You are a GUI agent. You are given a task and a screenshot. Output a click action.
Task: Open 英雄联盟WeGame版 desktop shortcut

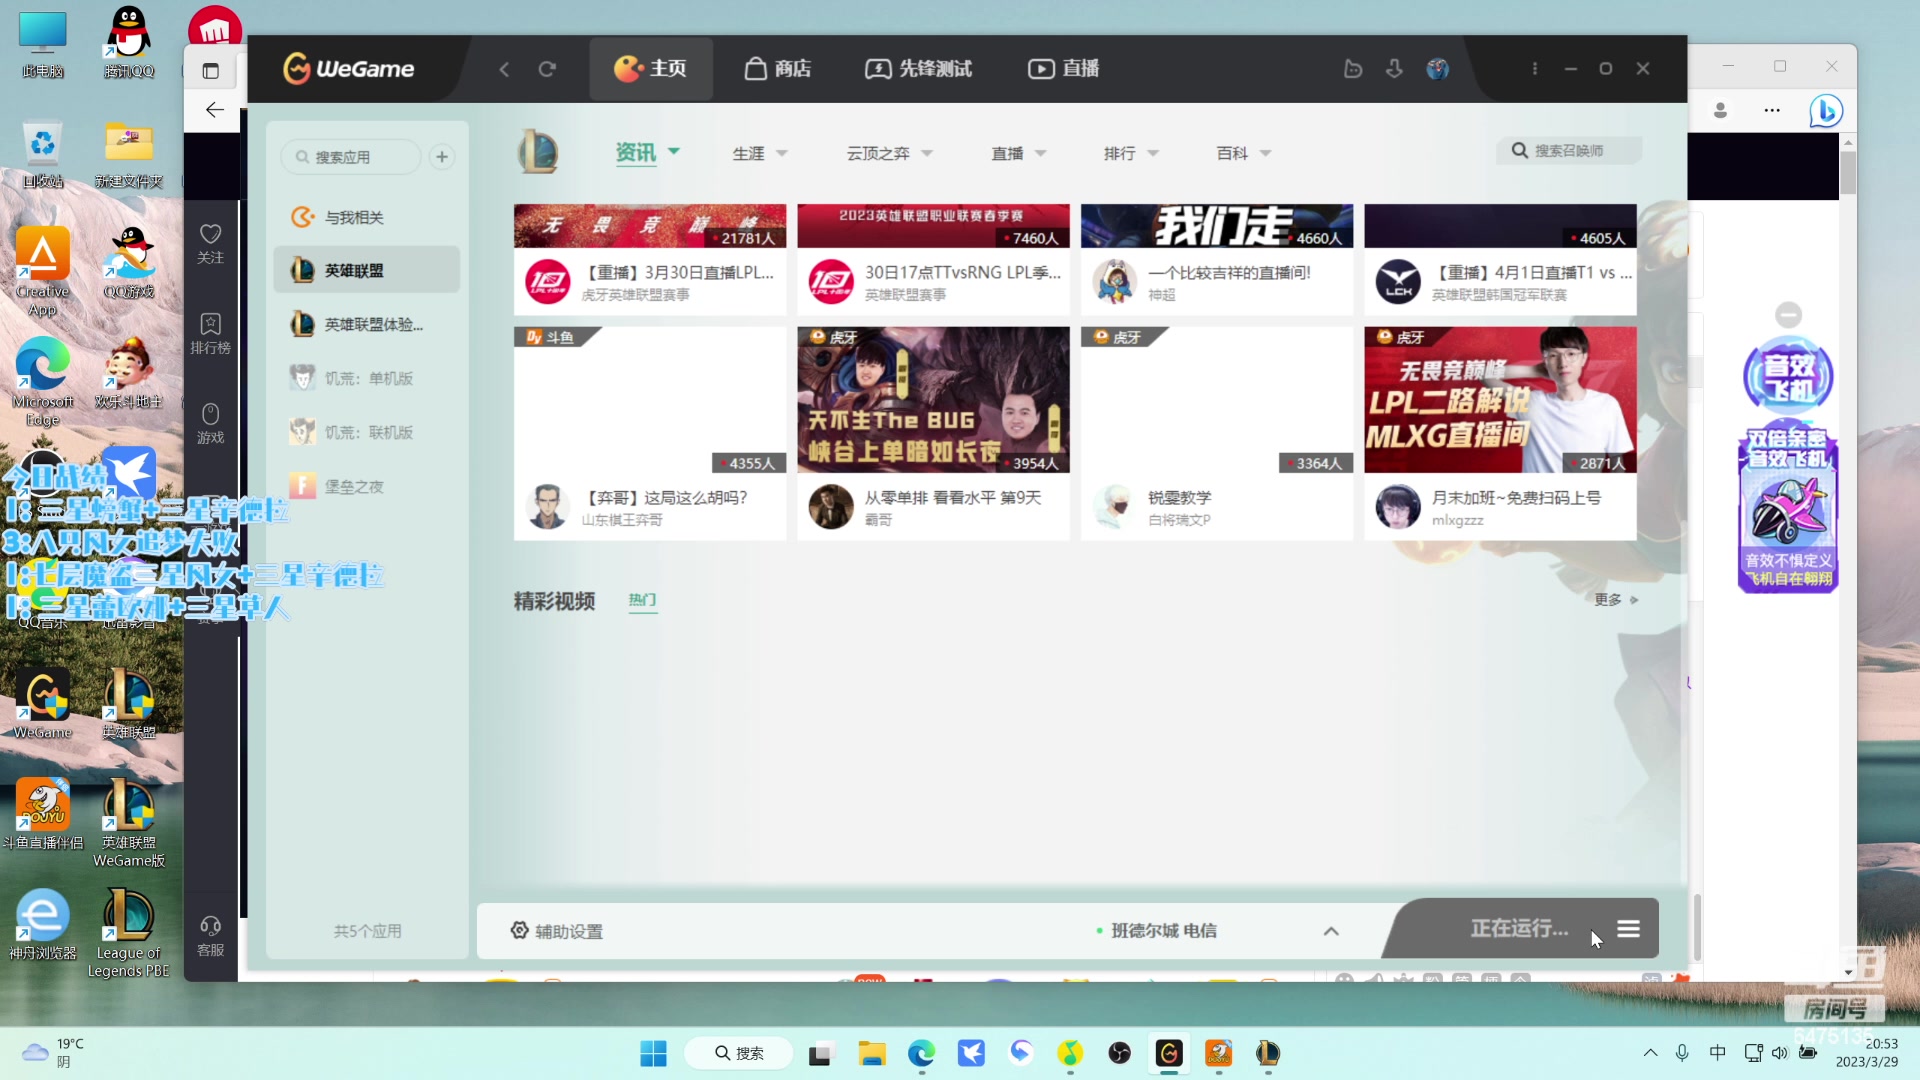[x=129, y=824]
